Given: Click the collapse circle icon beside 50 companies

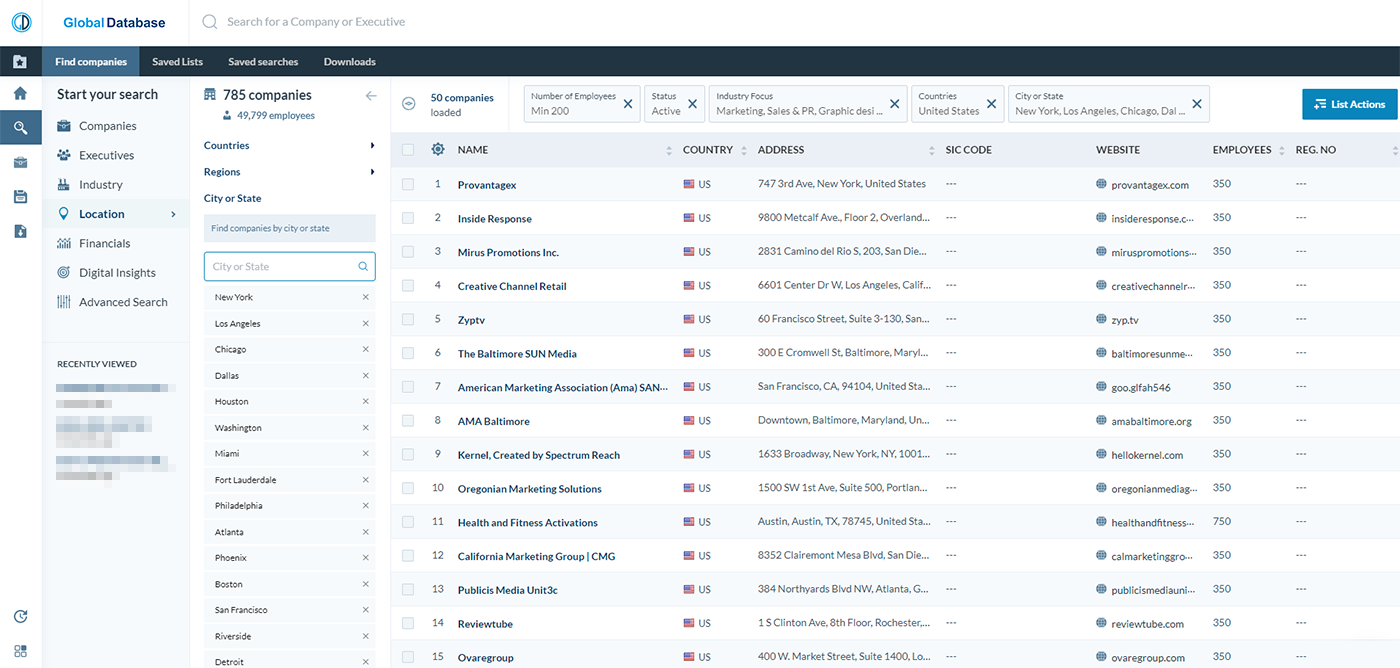Looking at the screenshot, I should [x=408, y=104].
